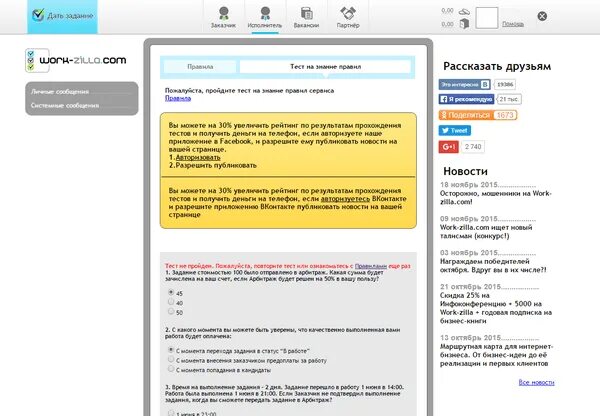This screenshot has height=416, width=600.
Task: Click VK 'Это интересно' share button
Action: pos(465,85)
